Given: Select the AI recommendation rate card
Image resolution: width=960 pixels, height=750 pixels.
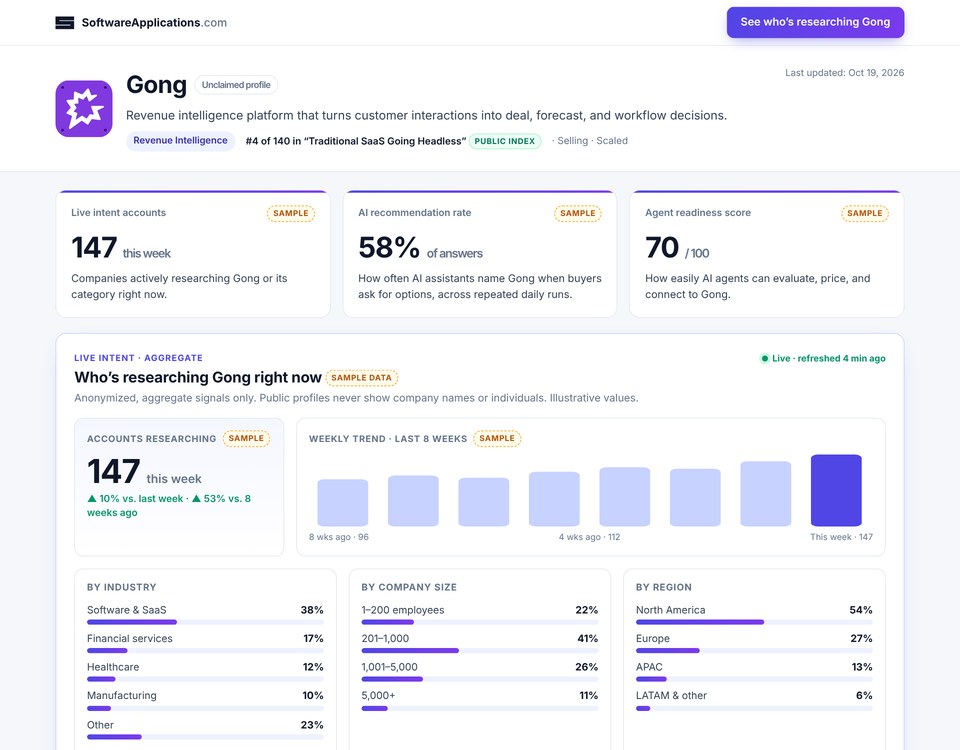Looking at the screenshot, I should (x=479, y=253).
